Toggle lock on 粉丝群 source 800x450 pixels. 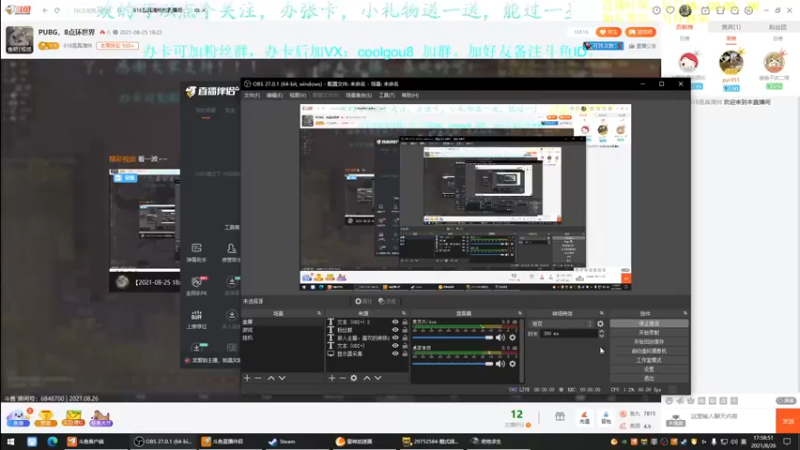(405, 330)
